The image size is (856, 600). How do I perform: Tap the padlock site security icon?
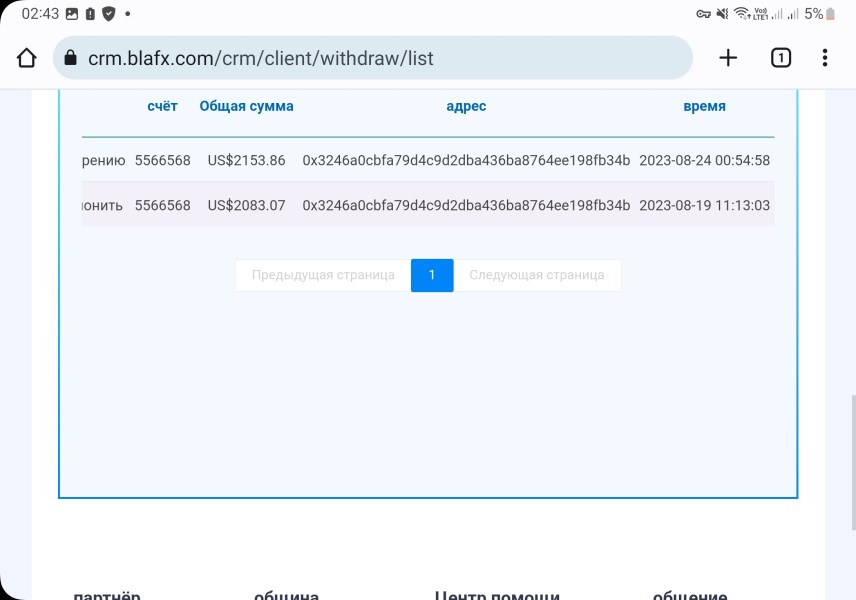pos(70,58)
